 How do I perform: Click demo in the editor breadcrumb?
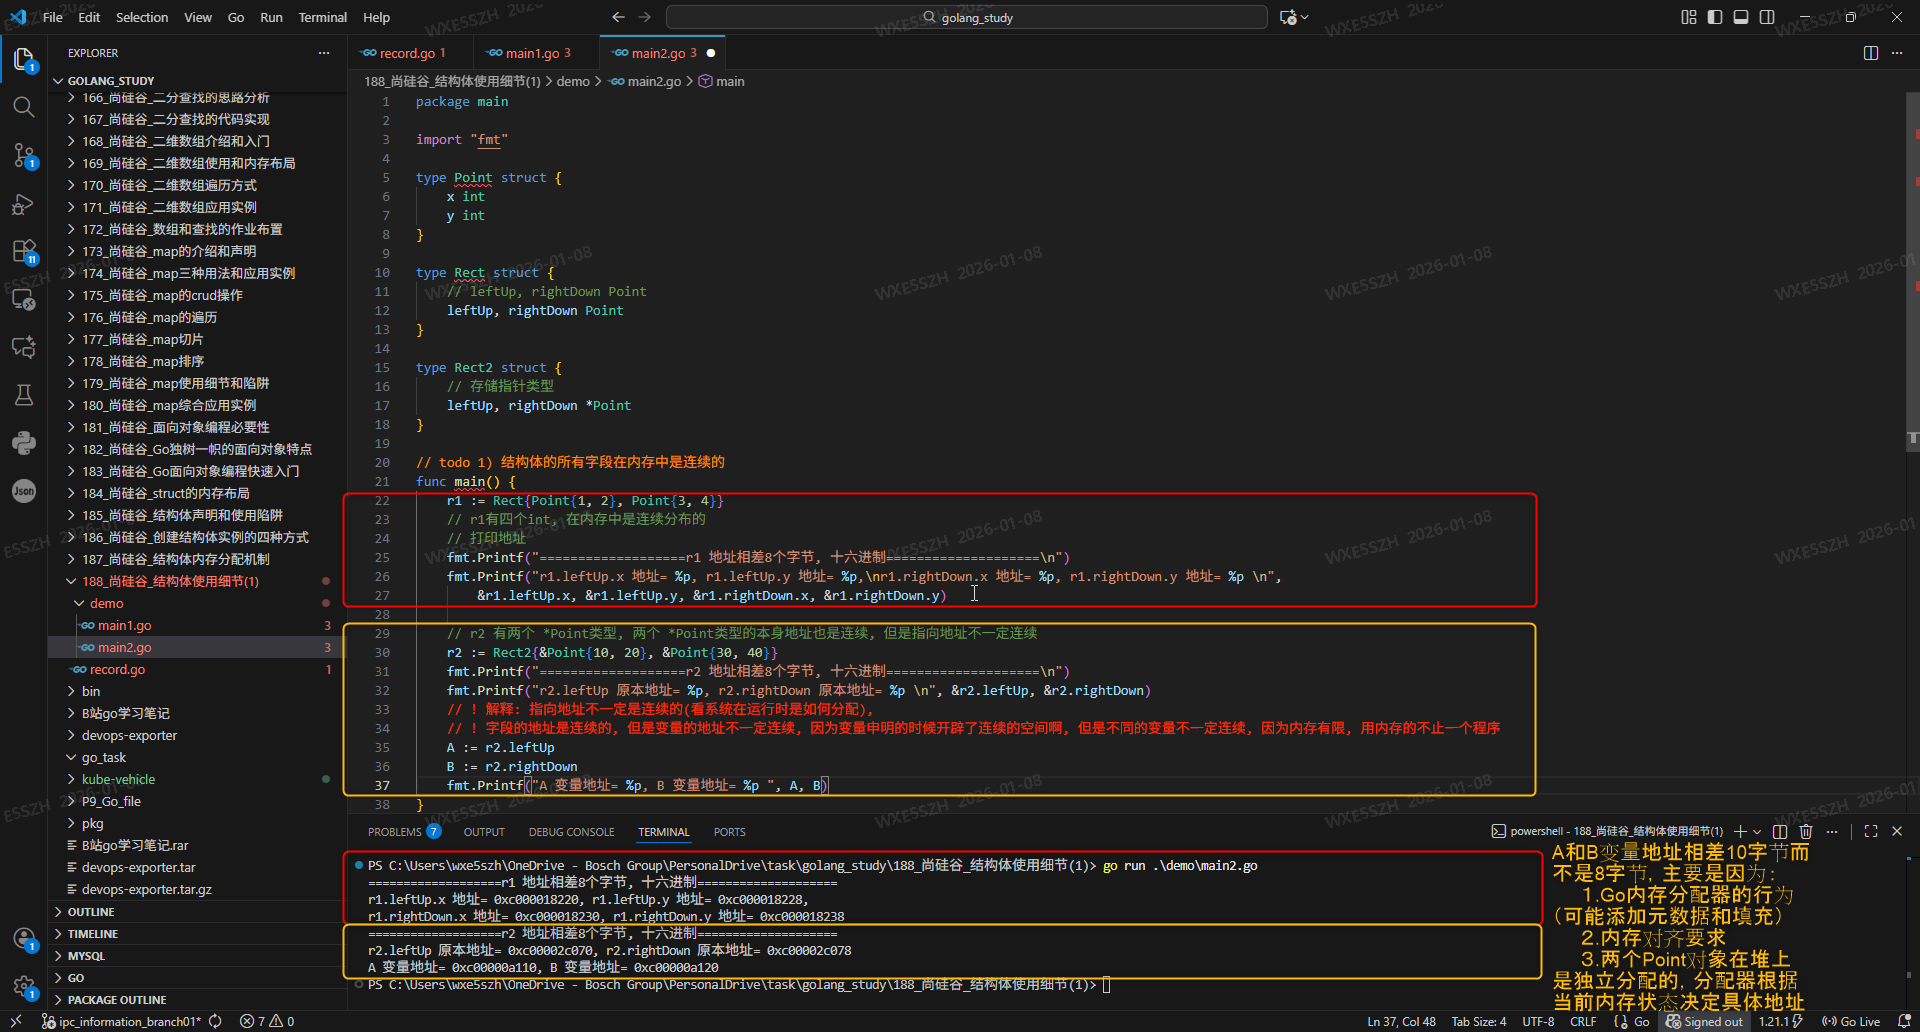coord(573,82)
